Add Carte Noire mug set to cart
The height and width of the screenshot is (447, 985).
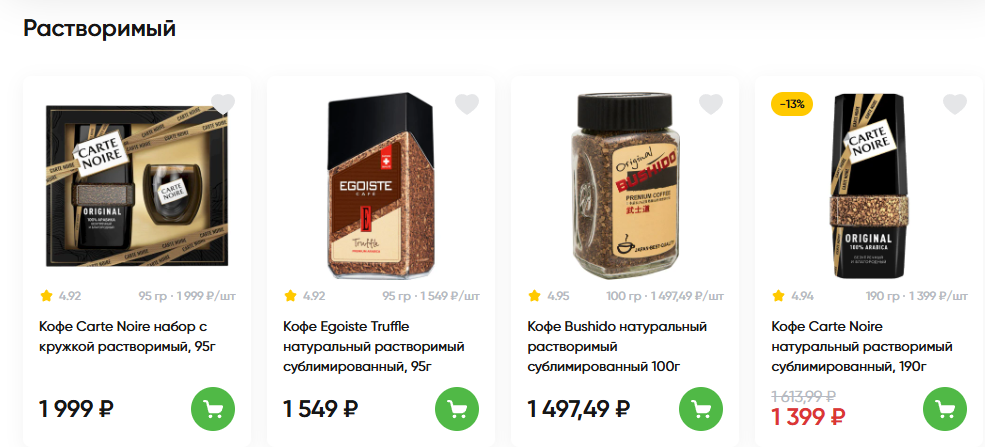(x=213, y=409)
